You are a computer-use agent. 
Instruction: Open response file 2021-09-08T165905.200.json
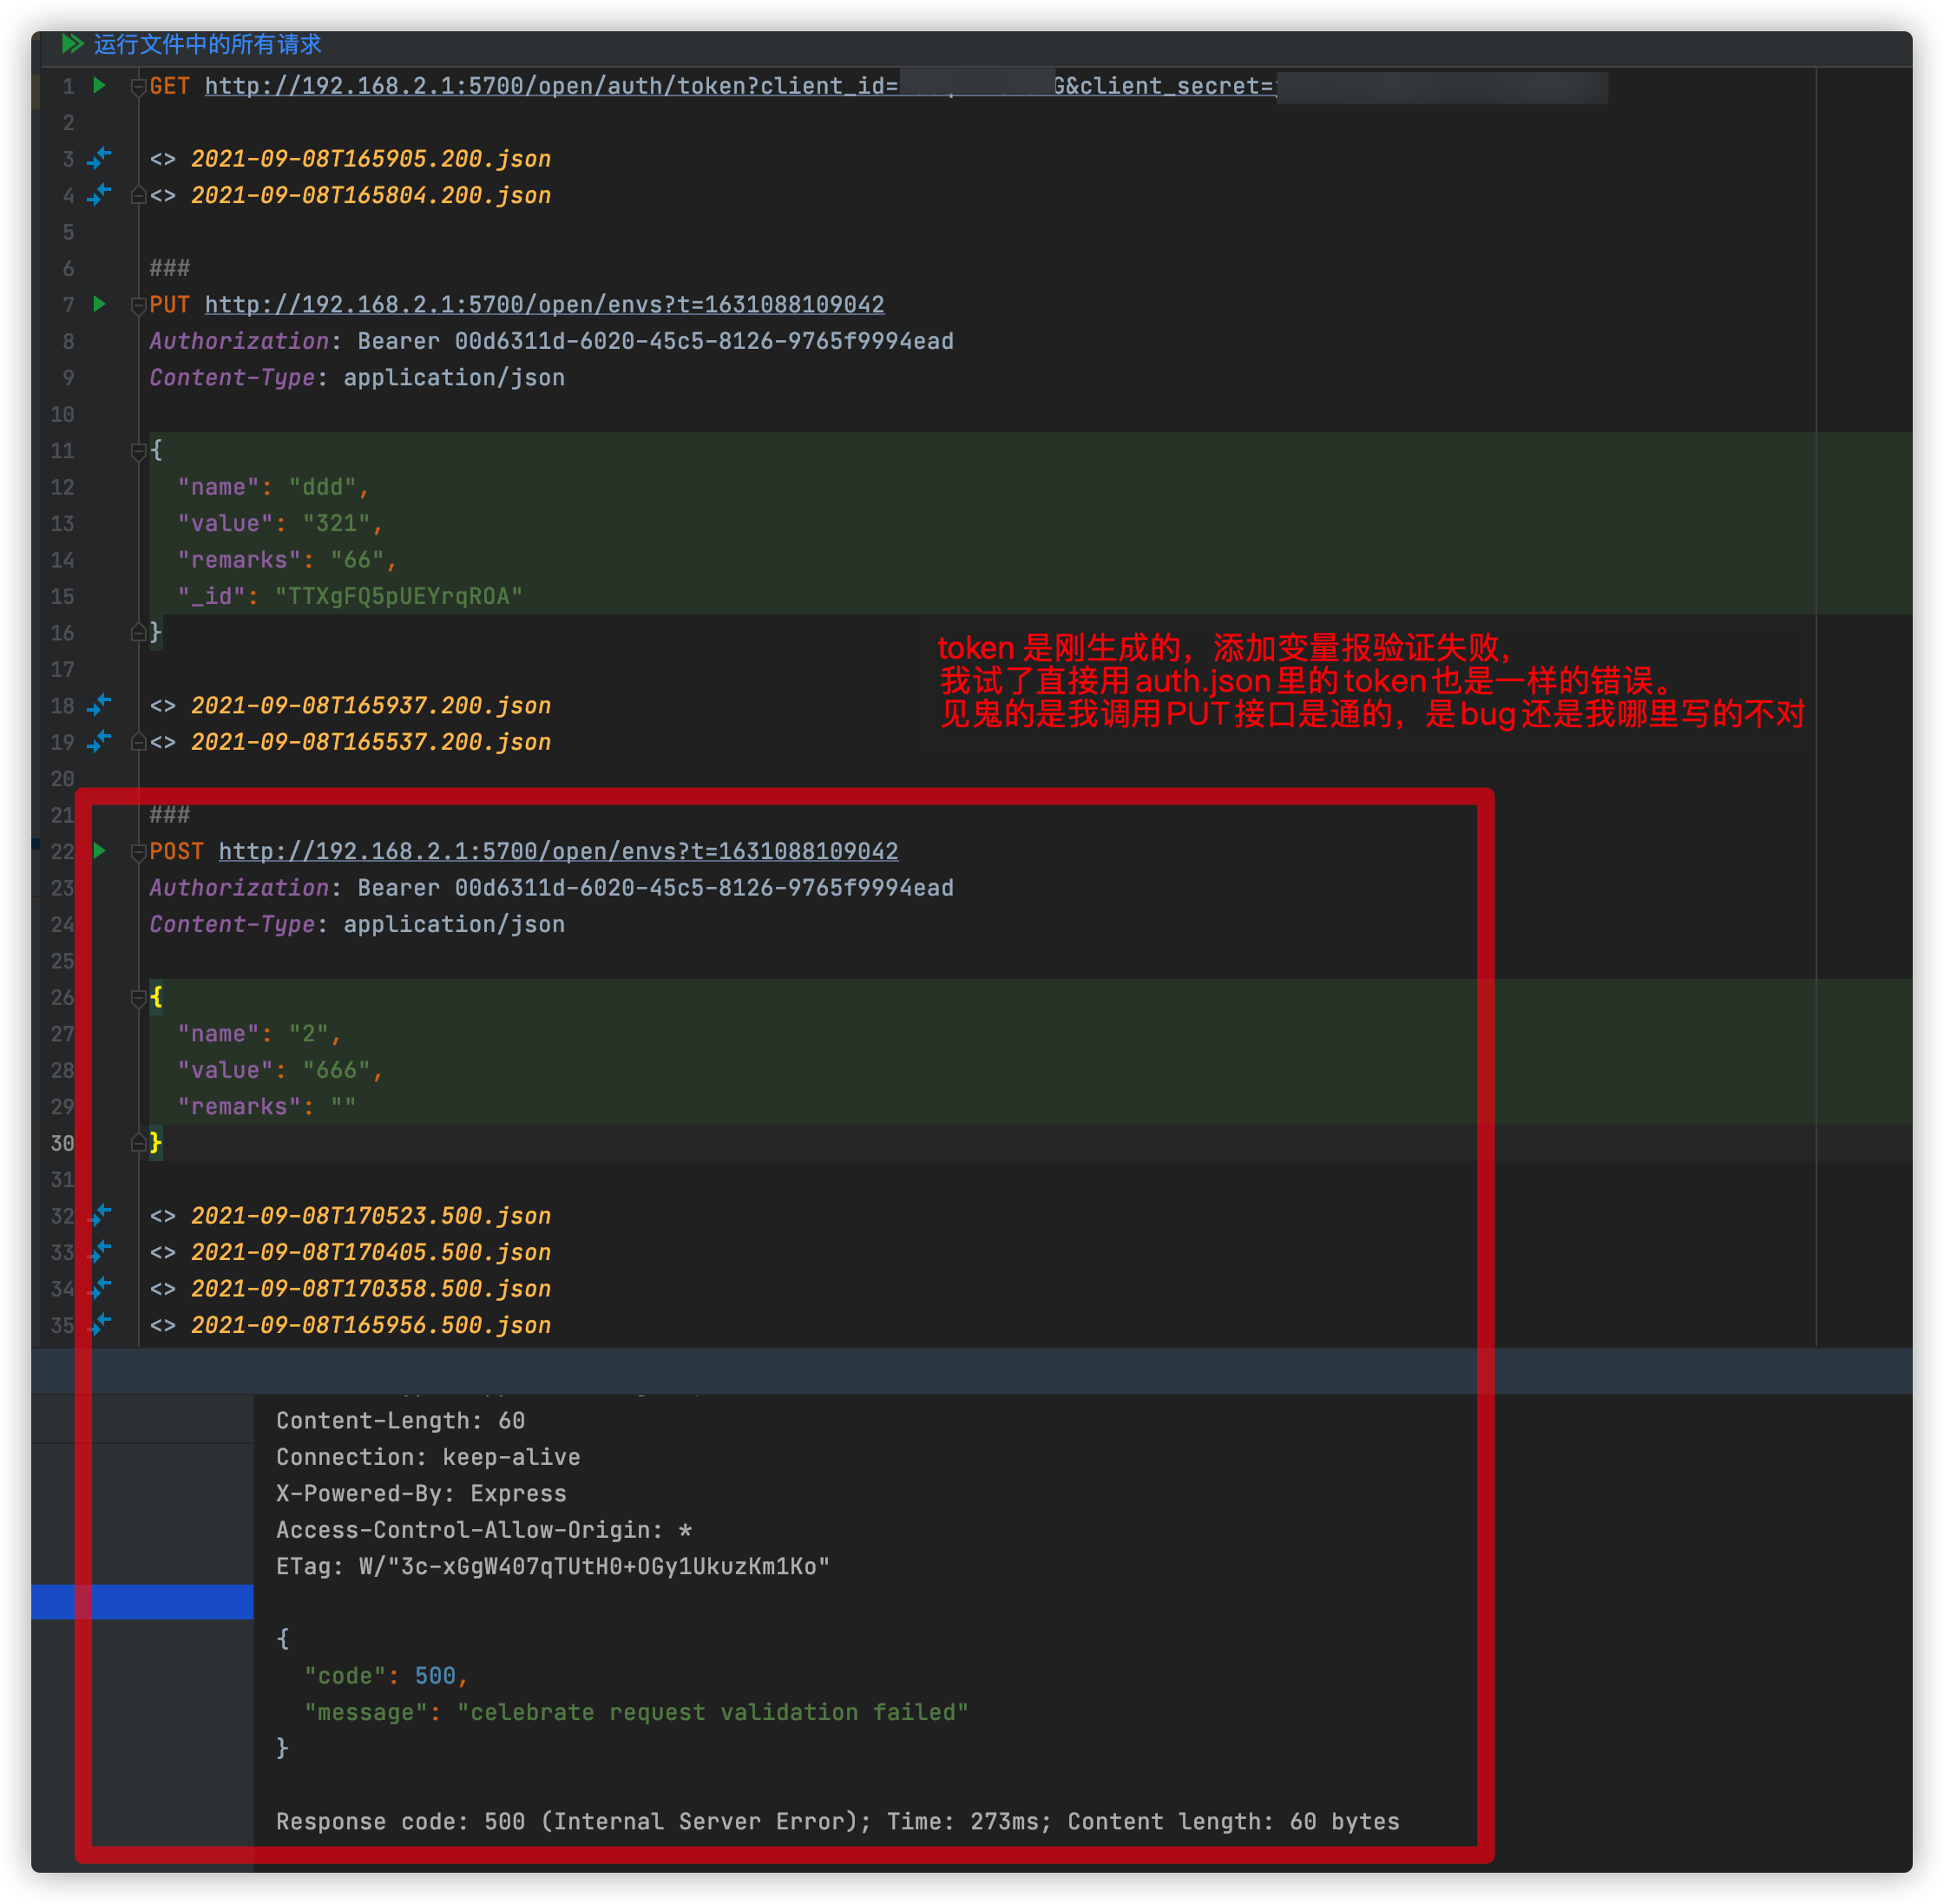click(371, 159)
